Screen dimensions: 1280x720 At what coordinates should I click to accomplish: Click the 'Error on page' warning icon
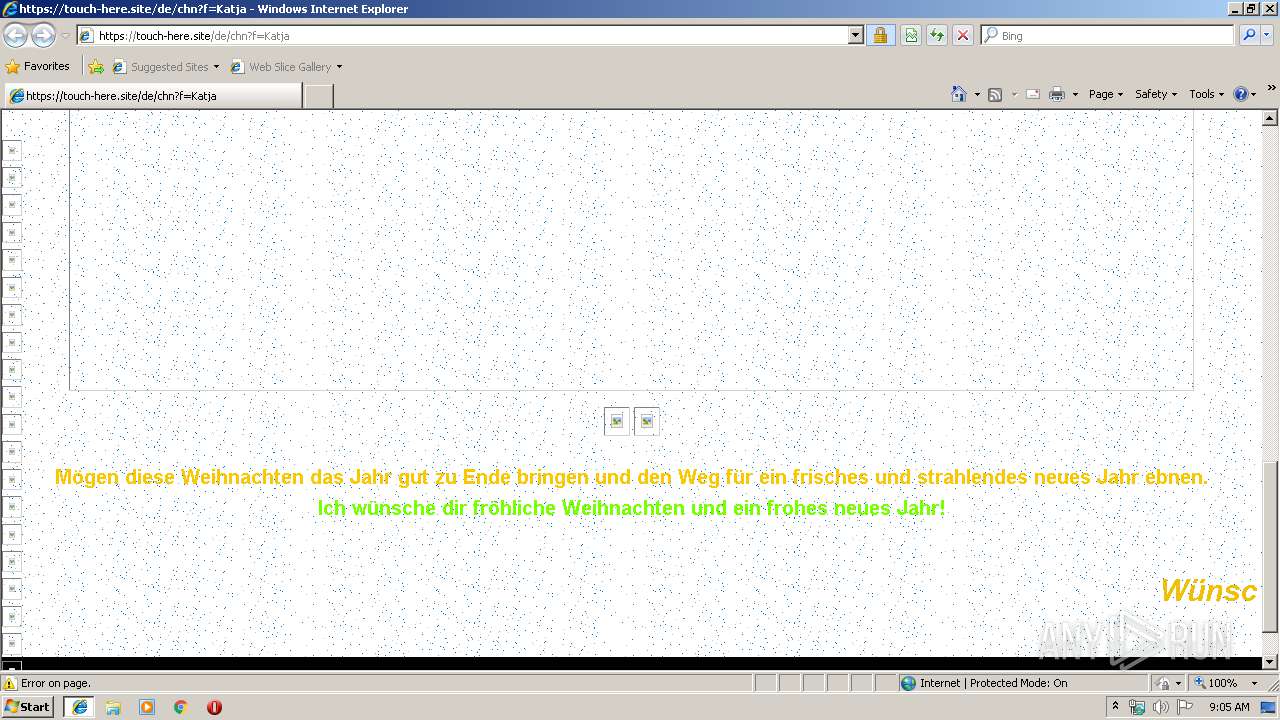point(11,683)
